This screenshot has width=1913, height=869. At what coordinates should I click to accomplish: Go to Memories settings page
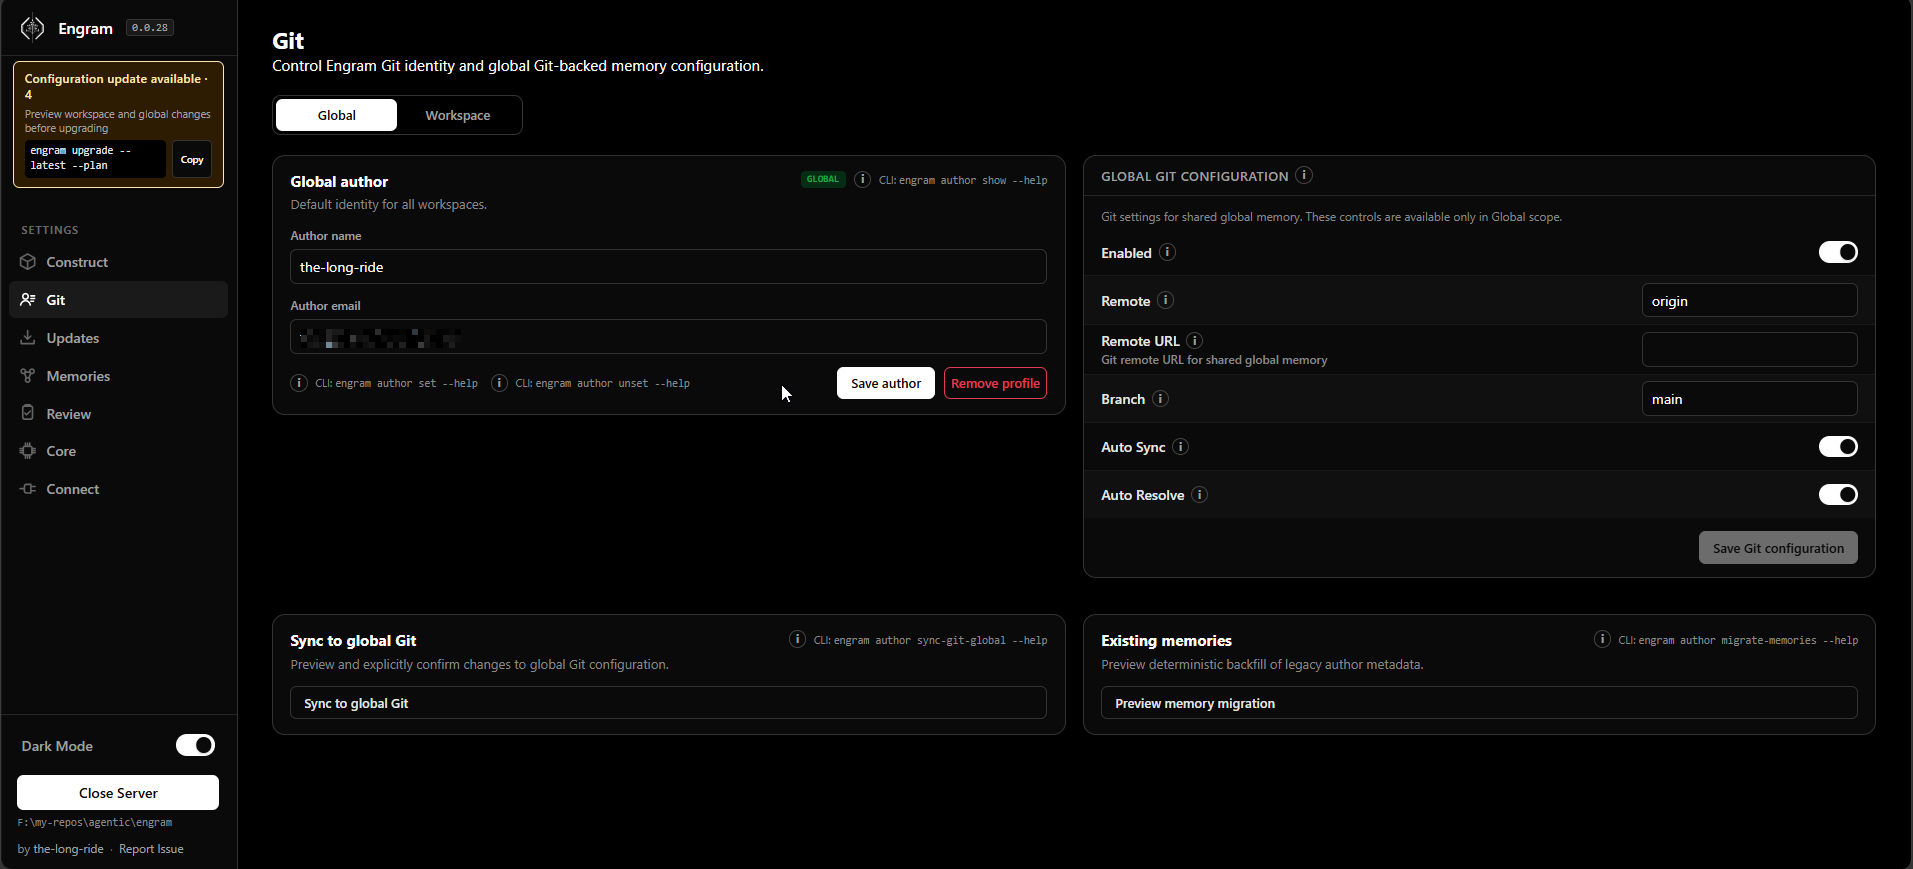point(118,376)
